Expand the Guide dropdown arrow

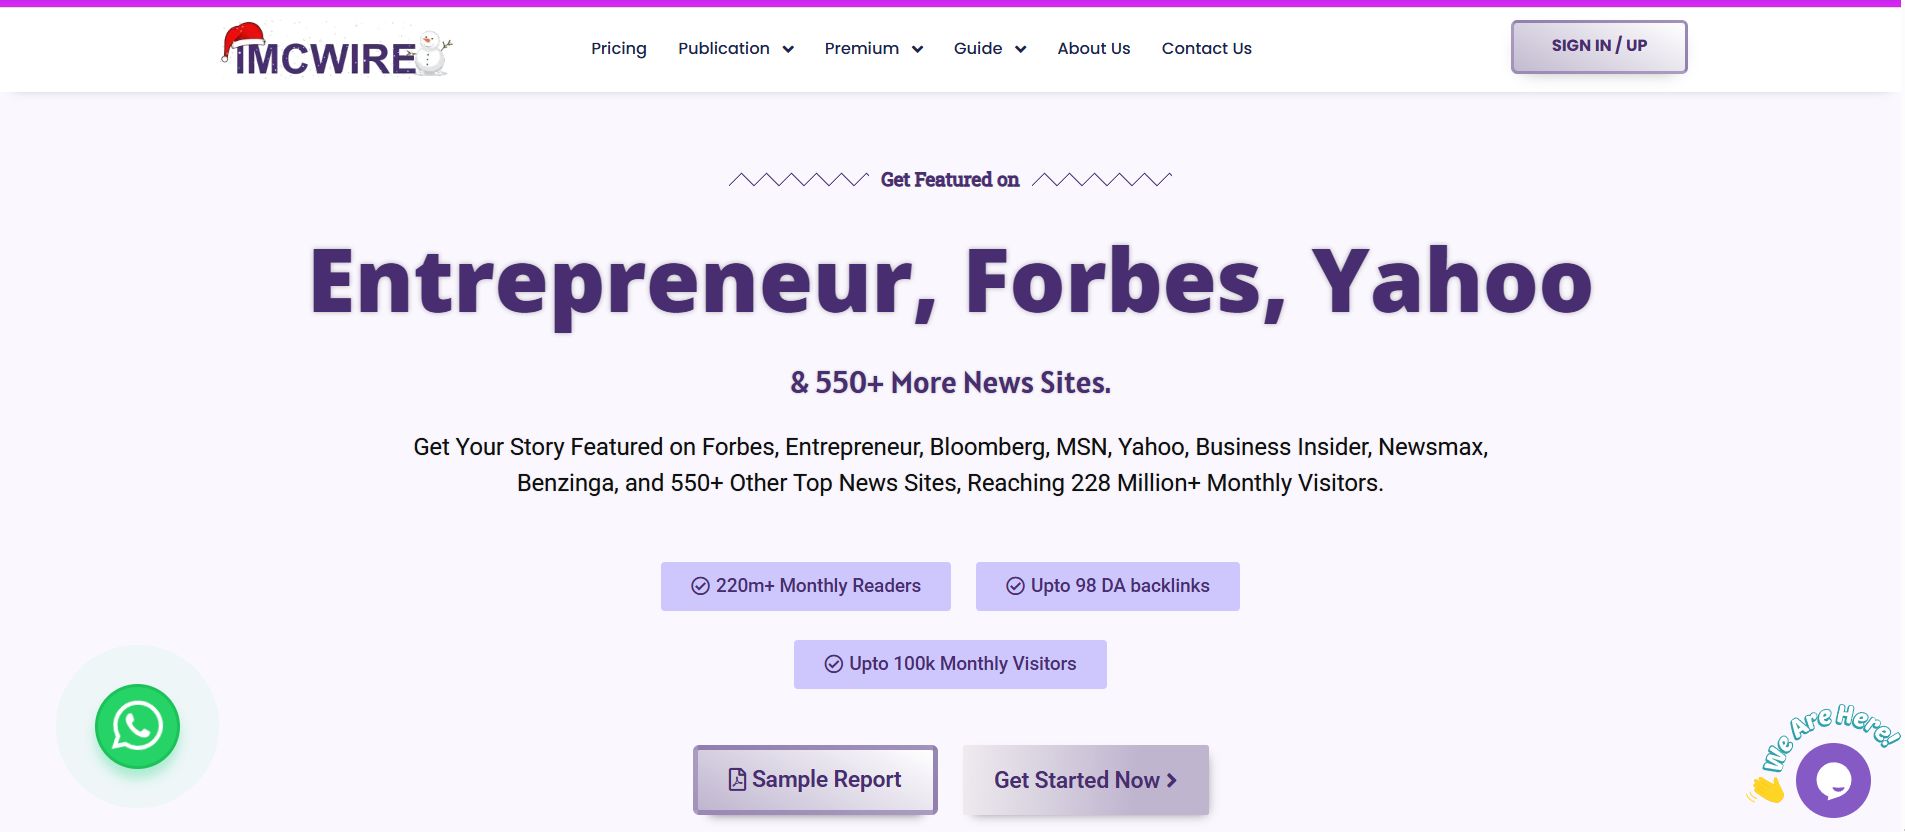point(1020,49)
